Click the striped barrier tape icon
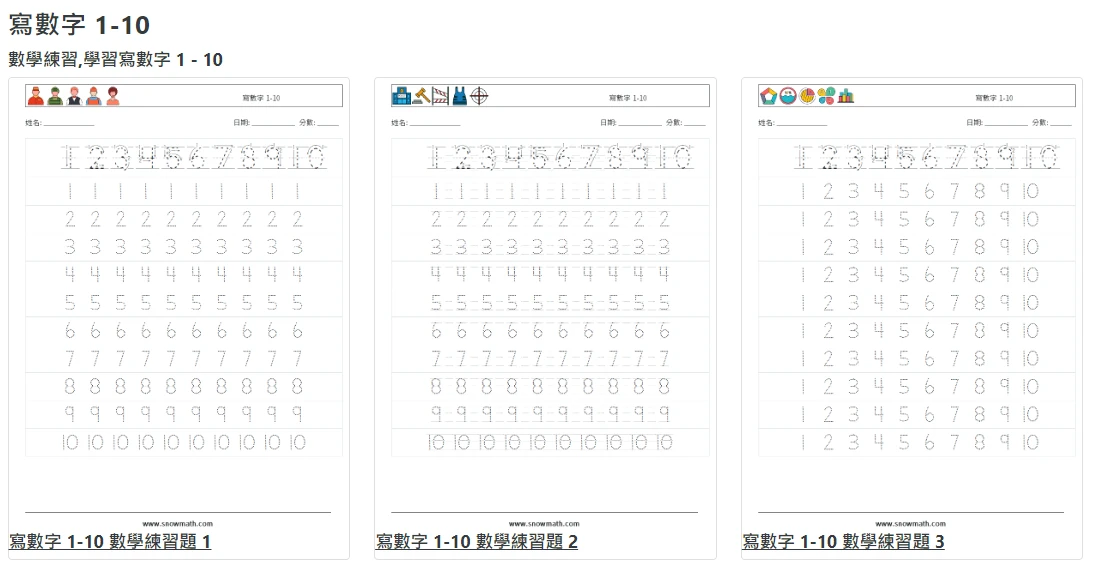Screen dimensions: 1094x568 coord(440,96)
